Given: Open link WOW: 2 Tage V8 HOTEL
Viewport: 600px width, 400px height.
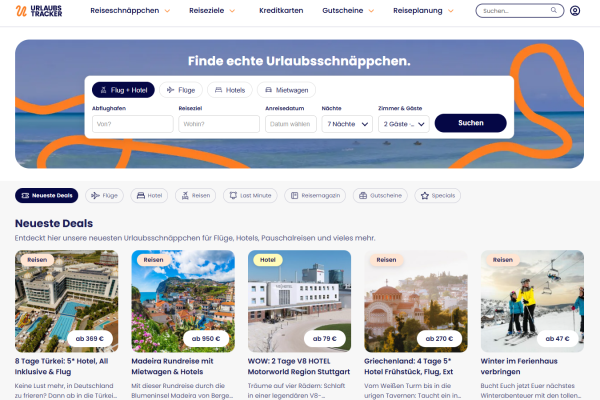Looking at the screenshot, I should click(299, 366).
